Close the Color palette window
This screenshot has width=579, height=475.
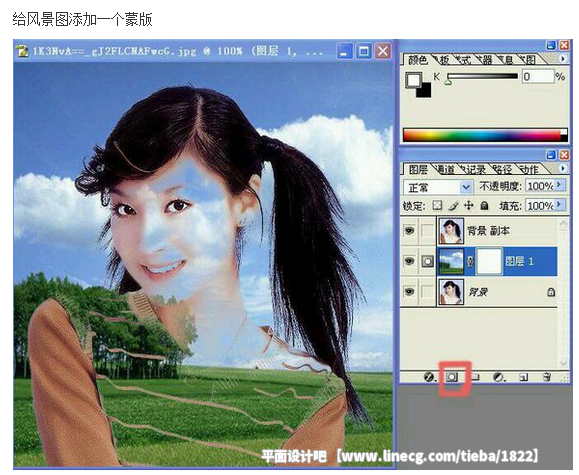(563, 45)
